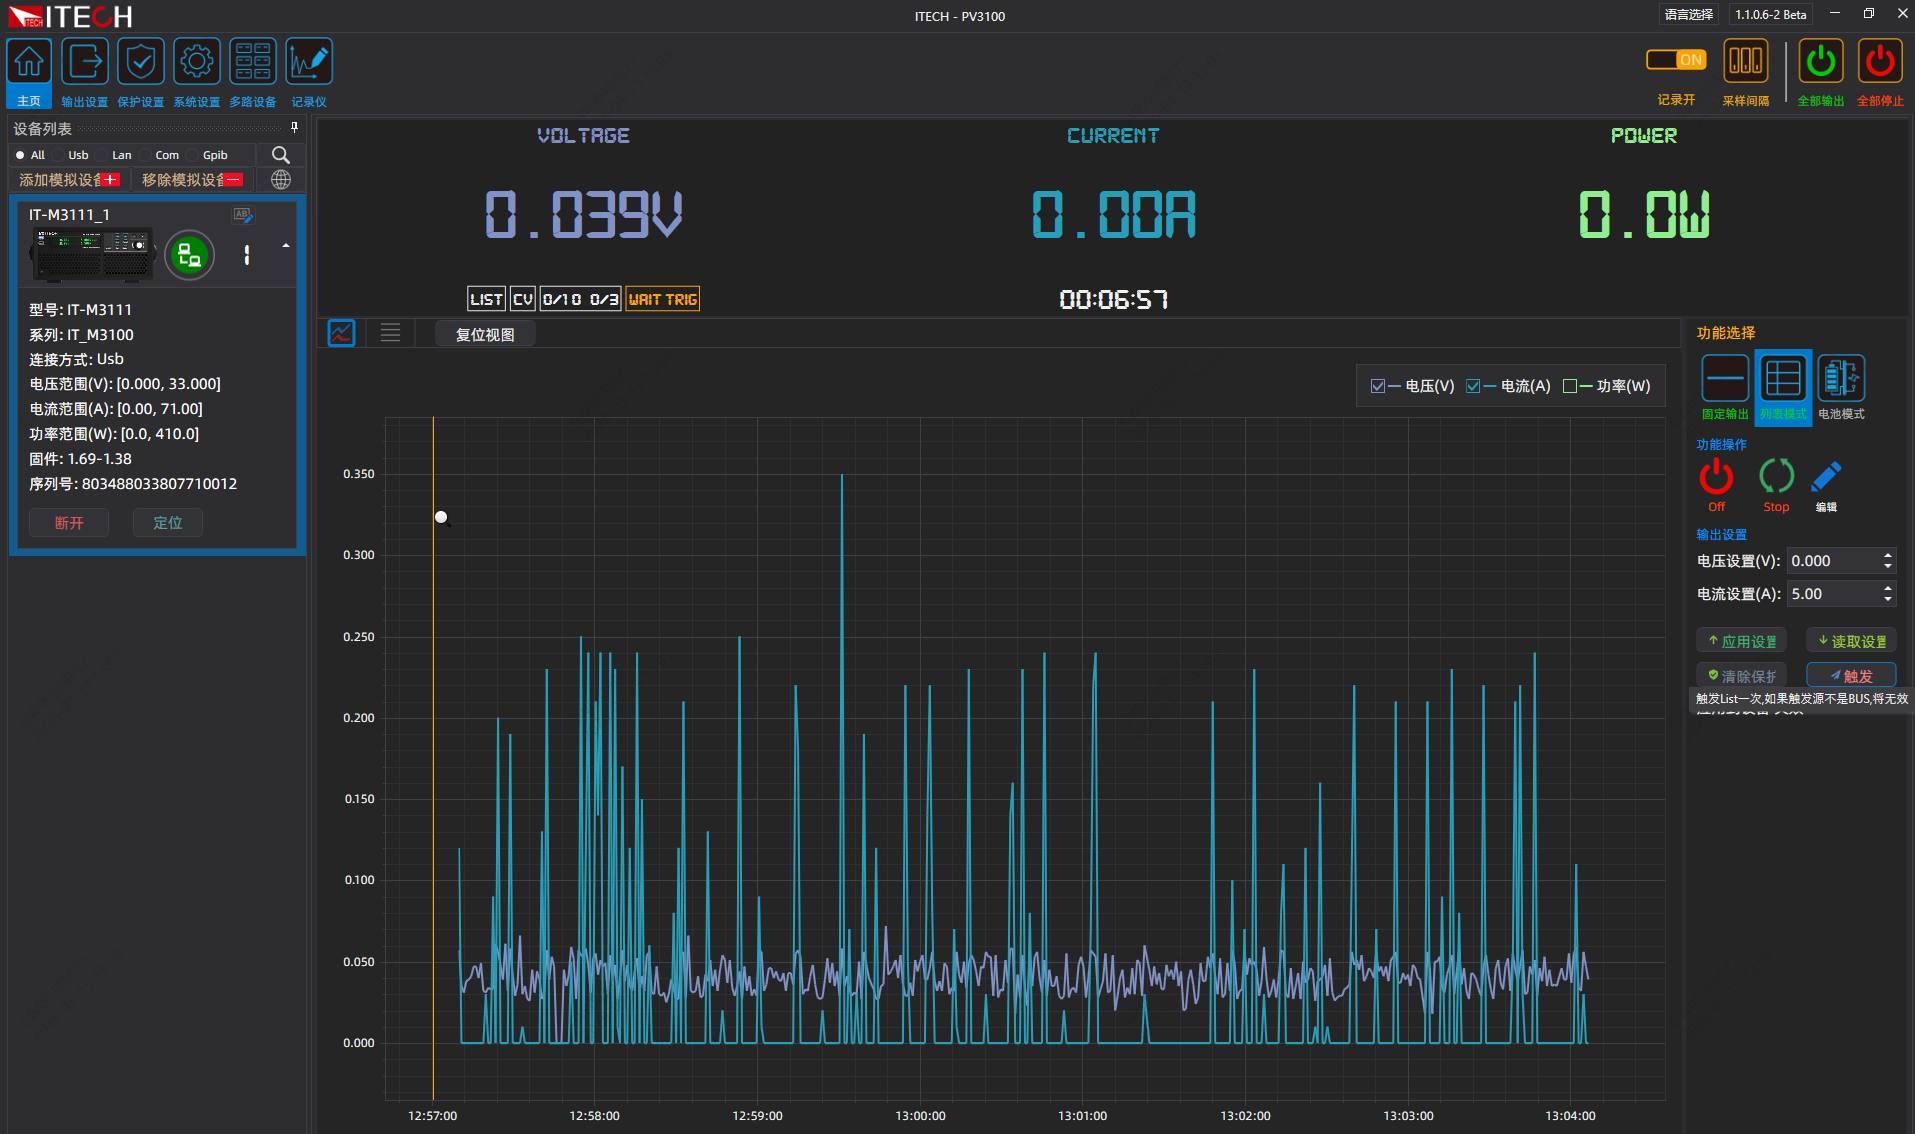Click 复位视图 reset view button
The image size is (1915, 1134).
tap(485, 334)
